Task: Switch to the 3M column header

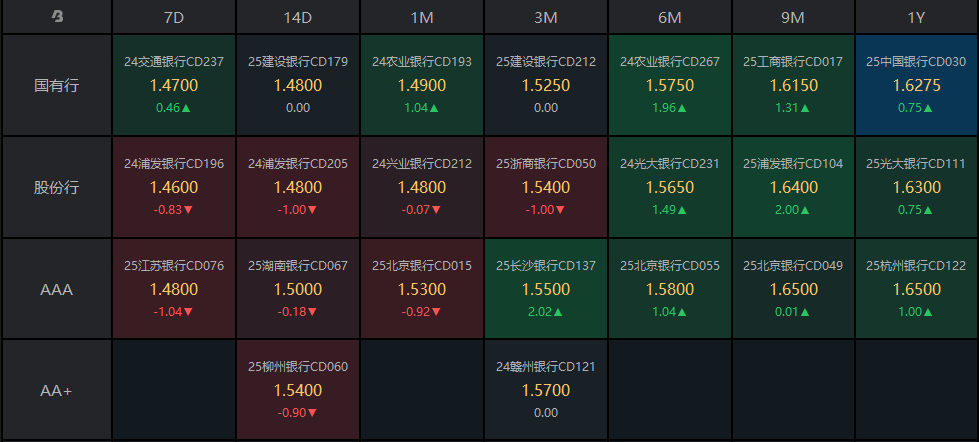Action: point(545,17)
